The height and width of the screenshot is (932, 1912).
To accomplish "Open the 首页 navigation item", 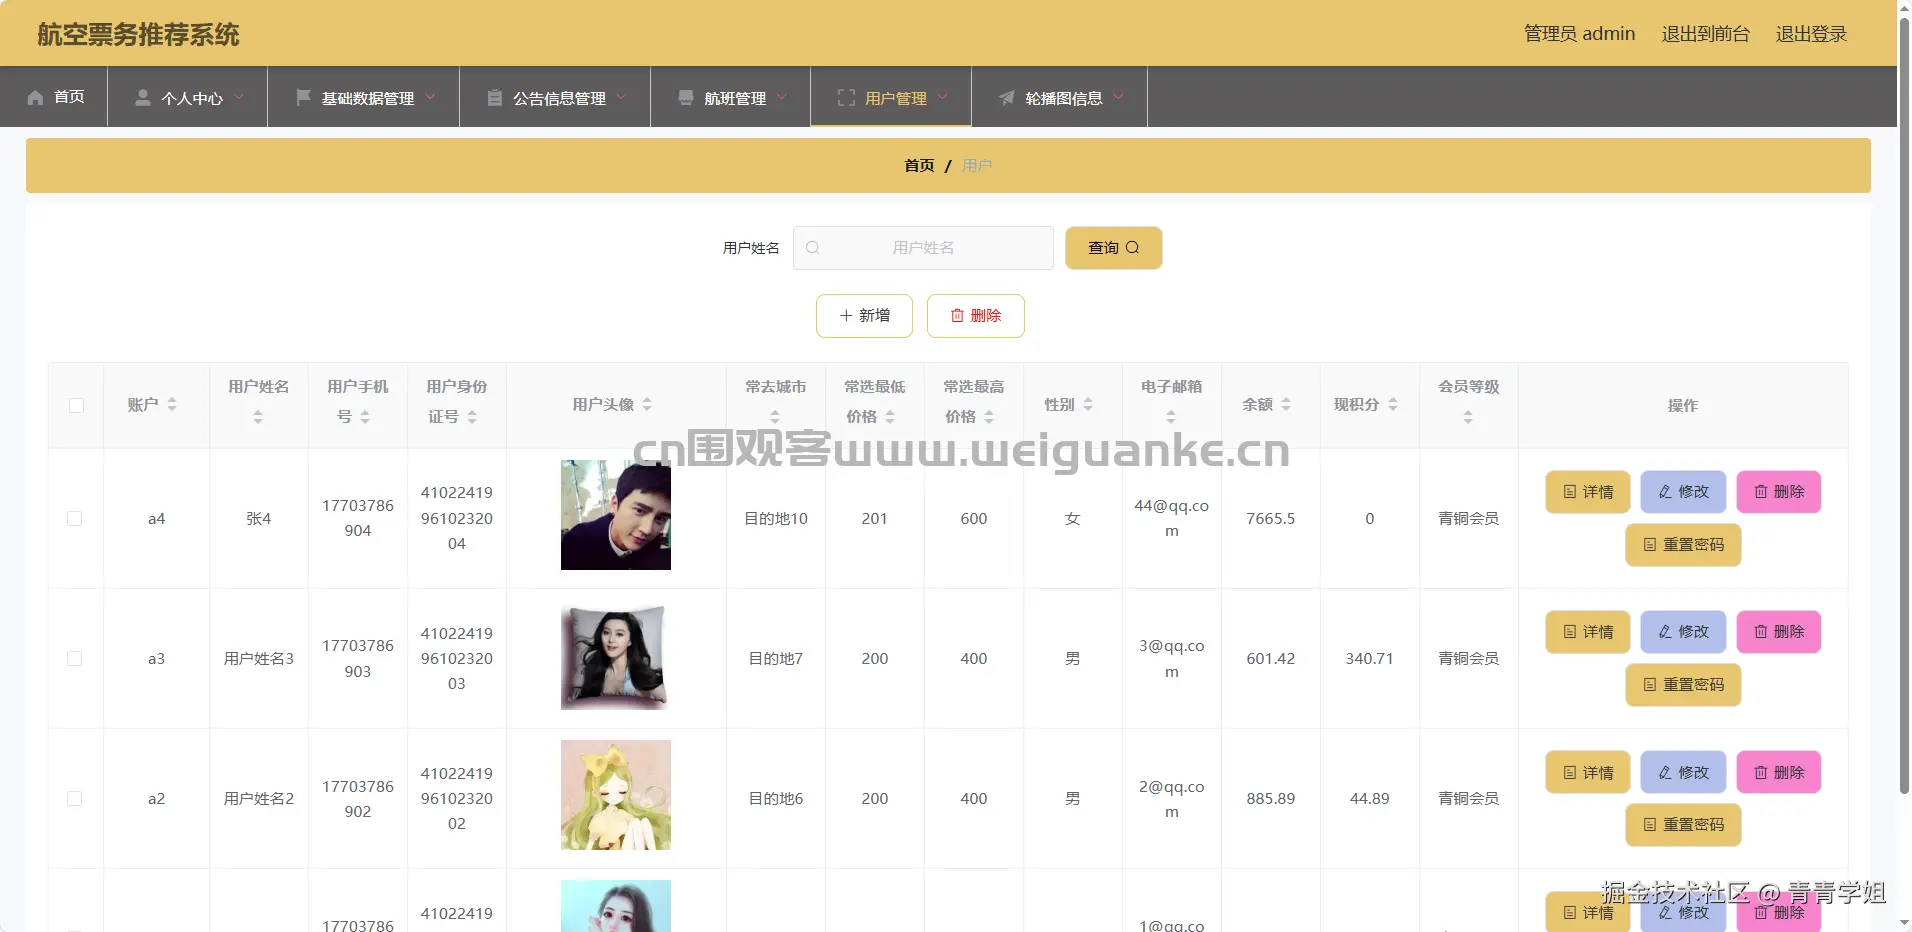I will (55, 97).
